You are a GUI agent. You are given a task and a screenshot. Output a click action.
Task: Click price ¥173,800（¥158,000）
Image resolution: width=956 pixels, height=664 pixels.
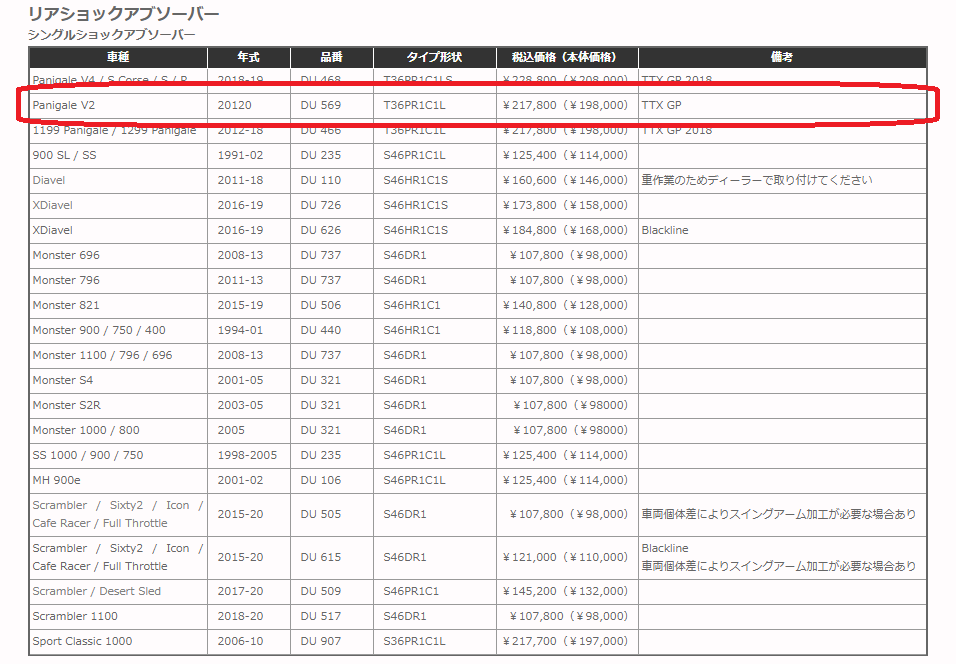[565, 205]
